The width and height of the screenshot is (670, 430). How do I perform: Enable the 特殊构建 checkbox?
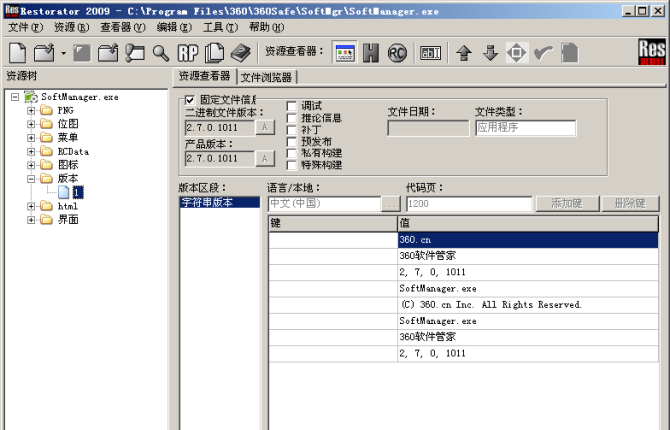click(x=292, y=165)
